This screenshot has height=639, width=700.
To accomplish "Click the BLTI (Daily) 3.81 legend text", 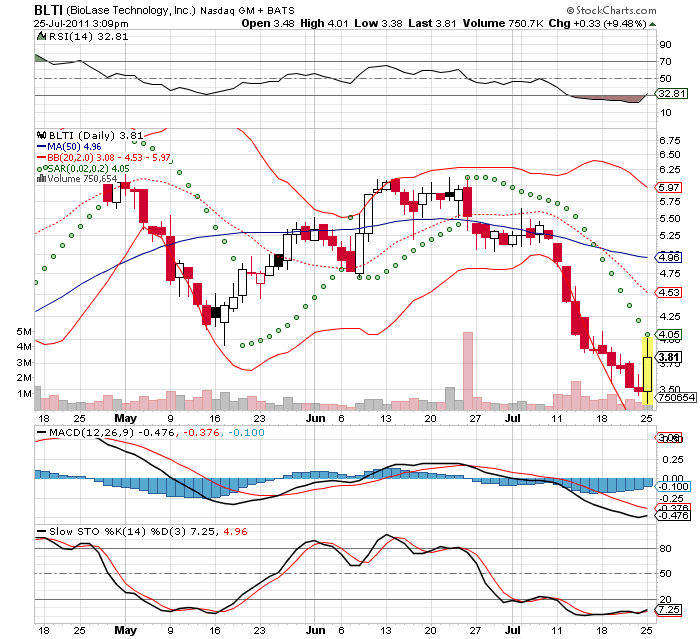I will click(96, 135).
